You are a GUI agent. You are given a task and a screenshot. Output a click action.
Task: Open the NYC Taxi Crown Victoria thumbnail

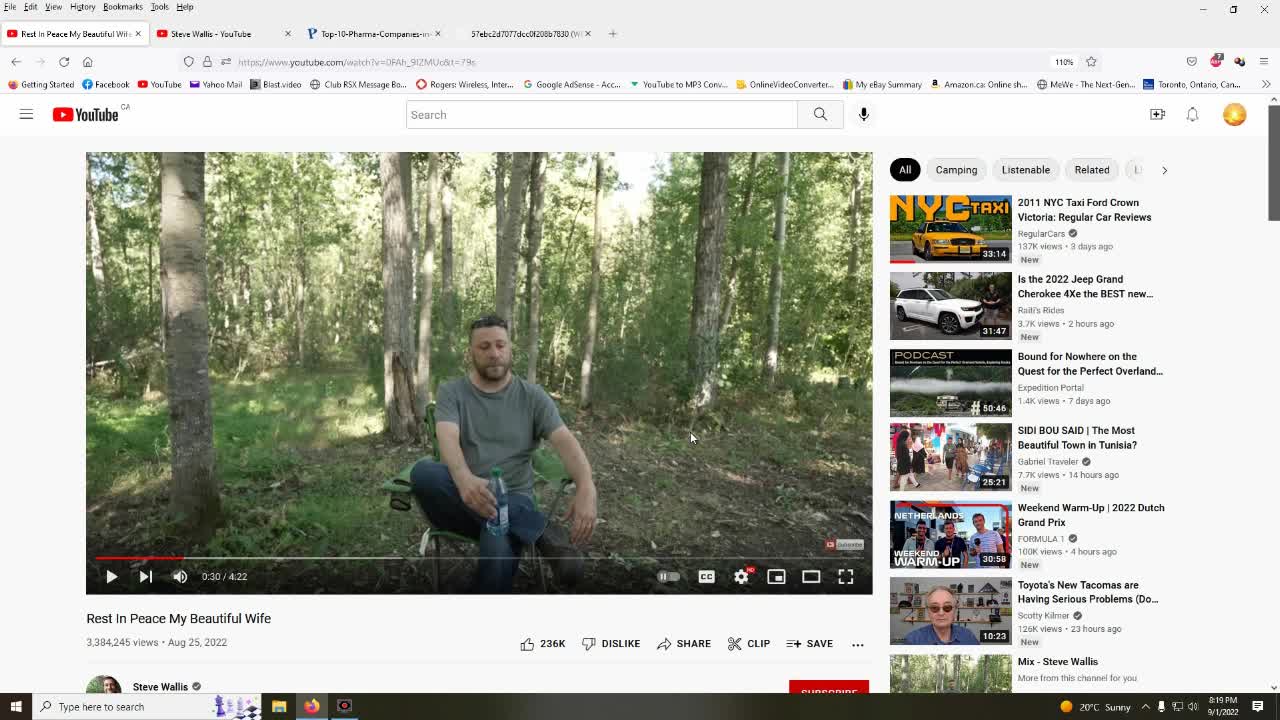click(951, 229)
